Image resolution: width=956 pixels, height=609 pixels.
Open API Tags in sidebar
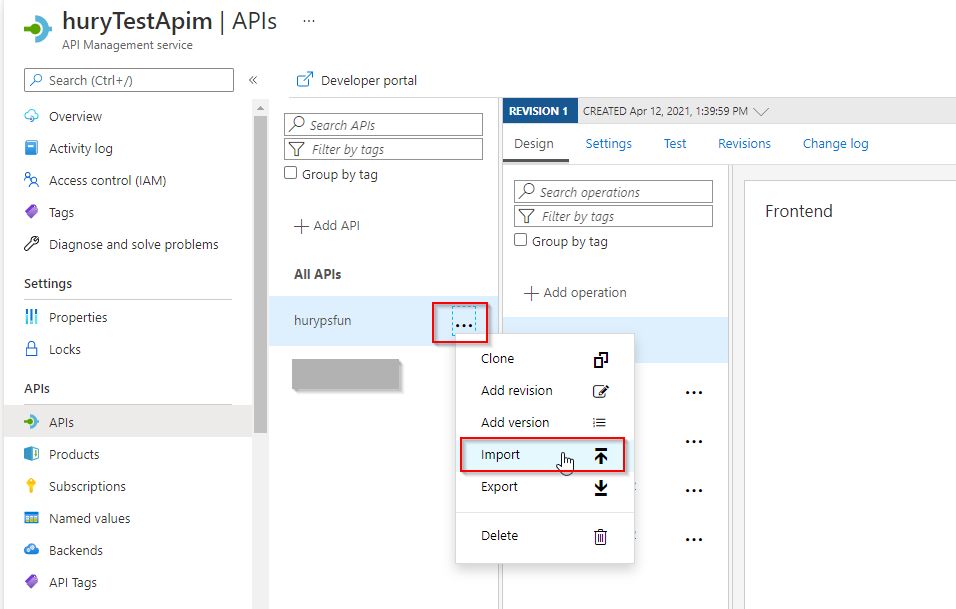tap(73, 582)
